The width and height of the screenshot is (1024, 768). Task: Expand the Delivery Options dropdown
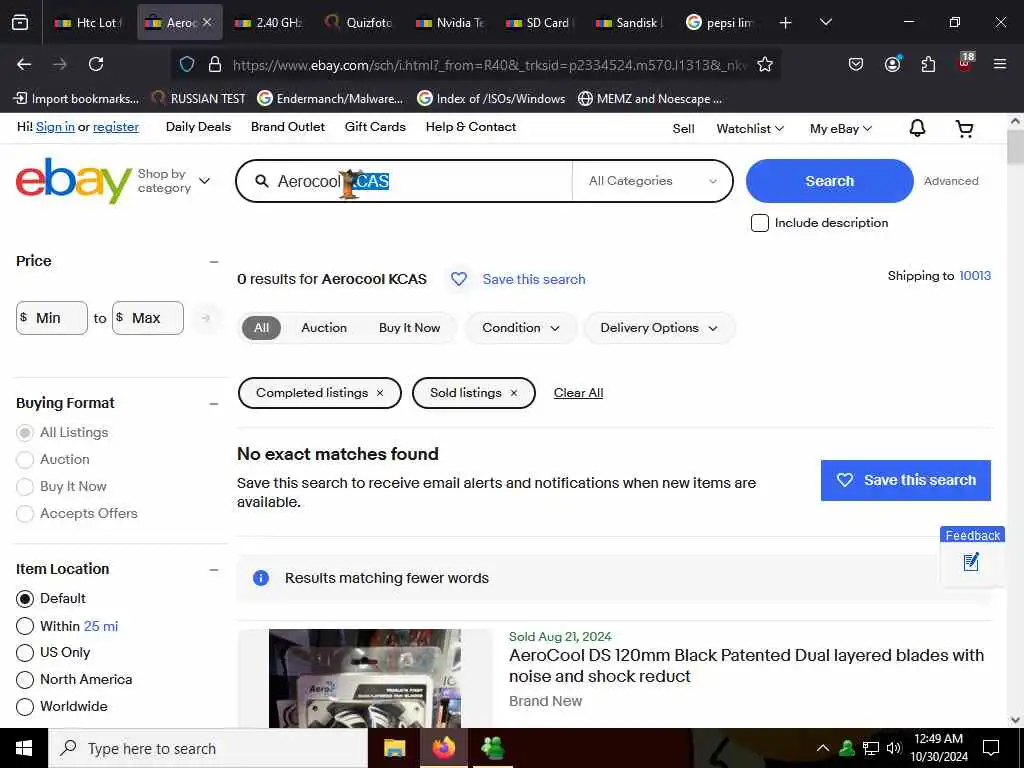(659, 328)
